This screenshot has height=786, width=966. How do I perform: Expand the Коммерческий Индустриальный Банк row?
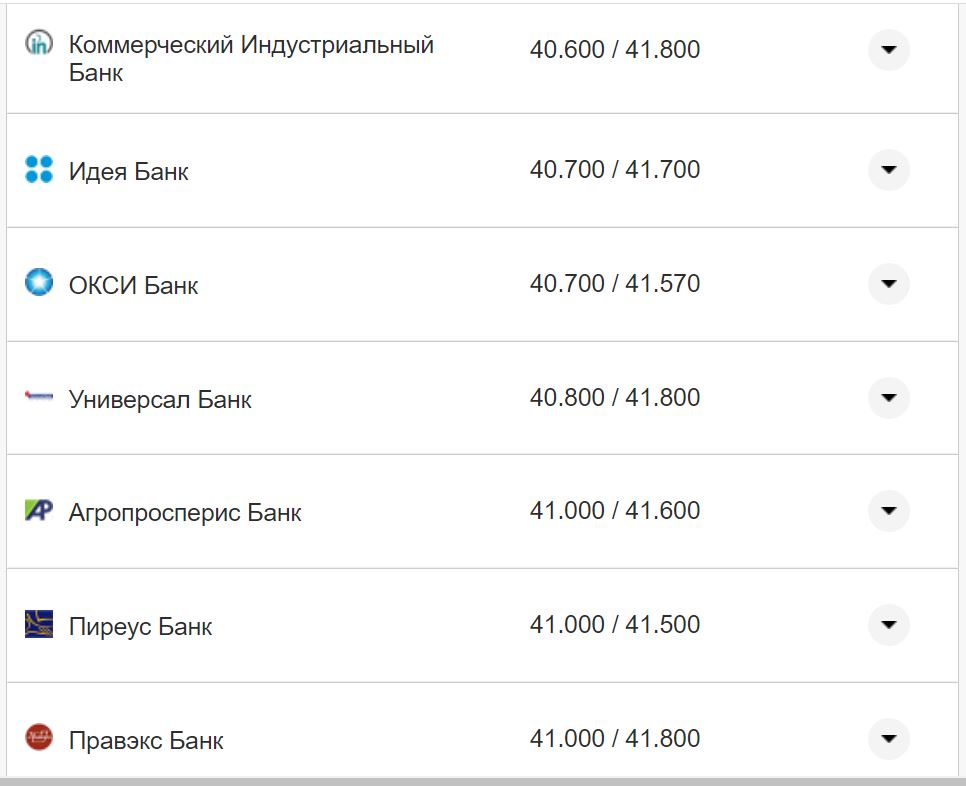click(x=888, y=50)
